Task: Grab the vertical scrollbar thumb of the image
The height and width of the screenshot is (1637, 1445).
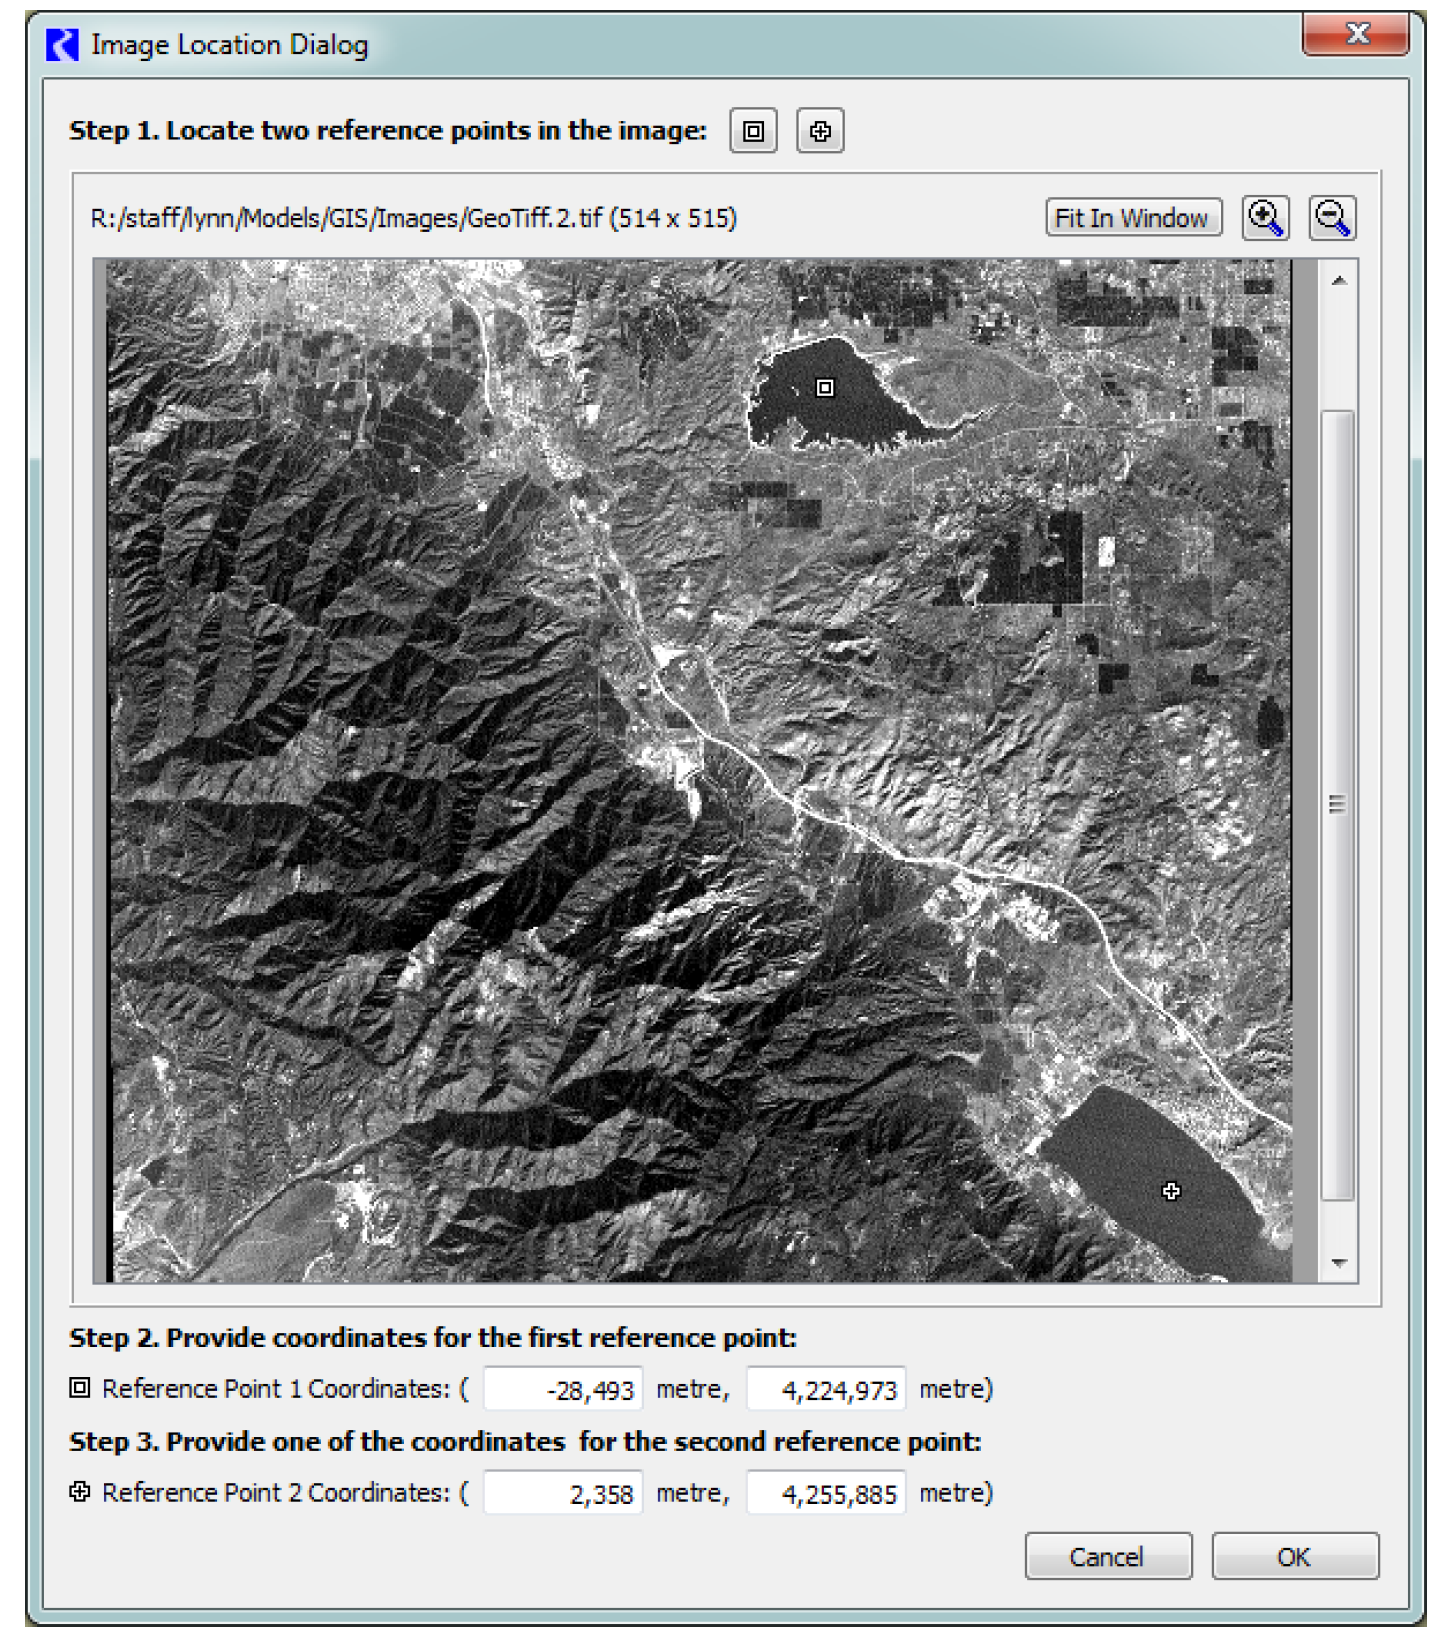Action: pos(1338,804)
